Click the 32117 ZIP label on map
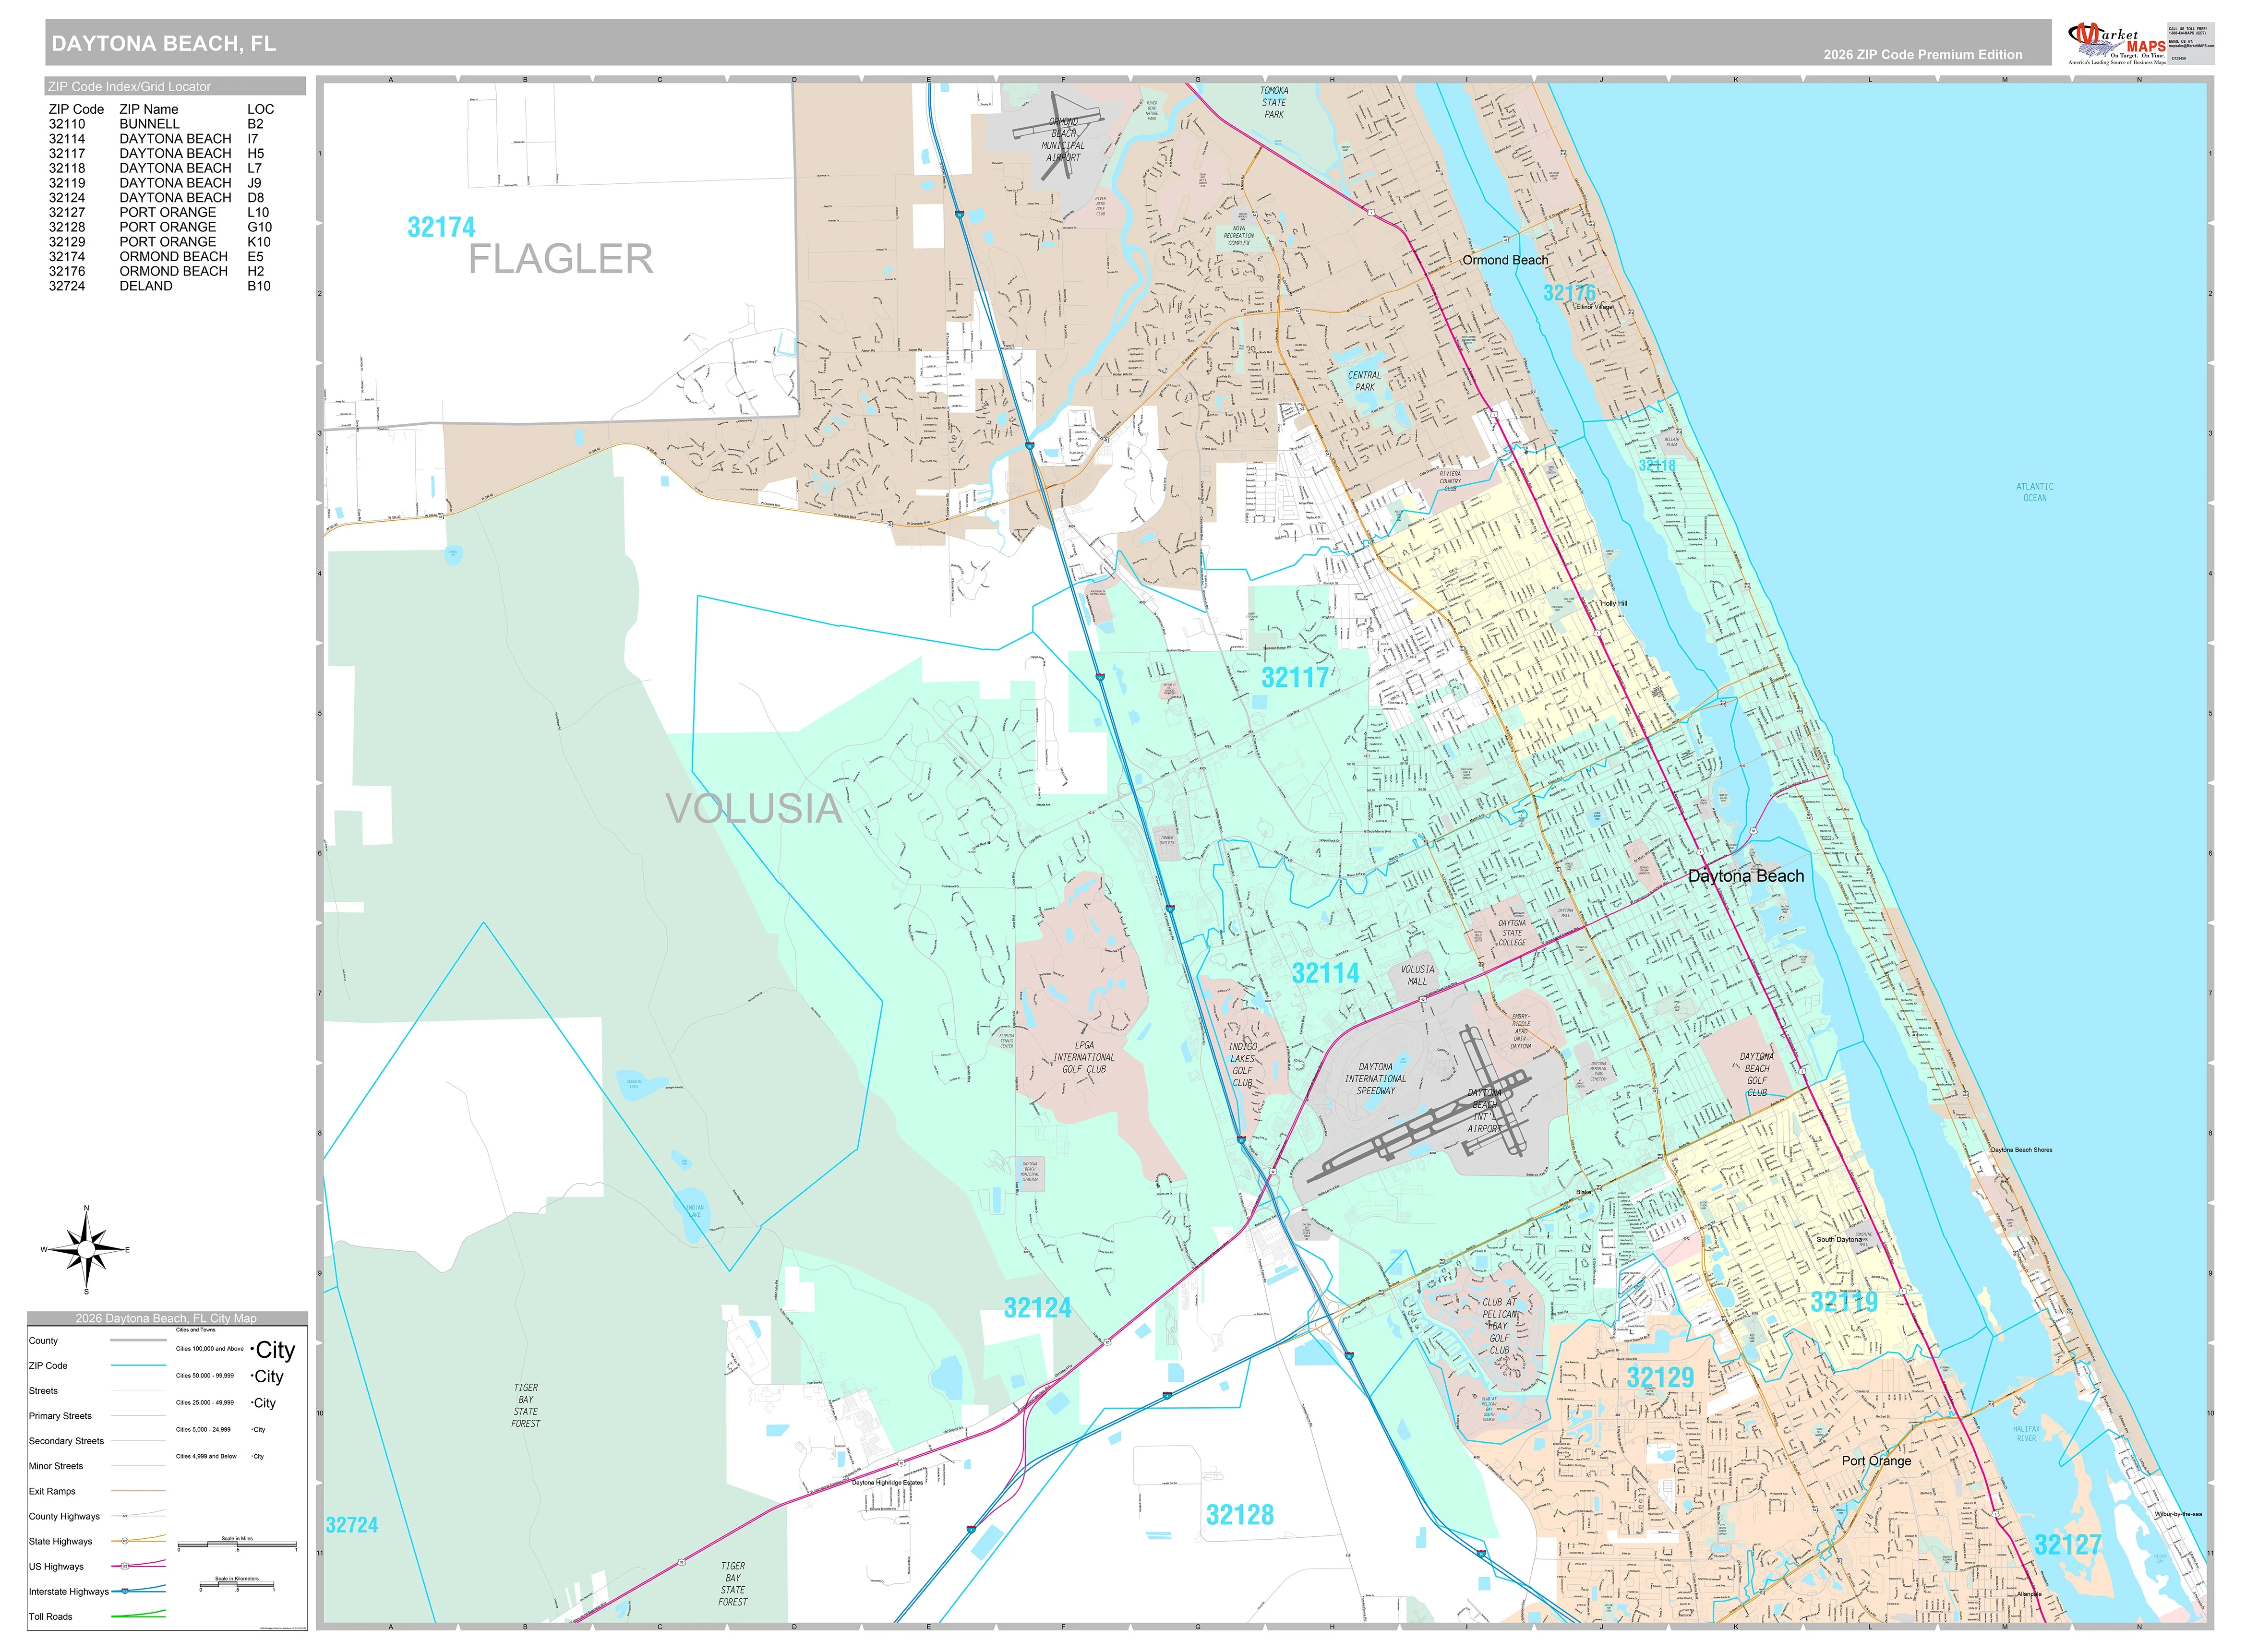Viewport: 2246px width, 1652px height. 1295,678
